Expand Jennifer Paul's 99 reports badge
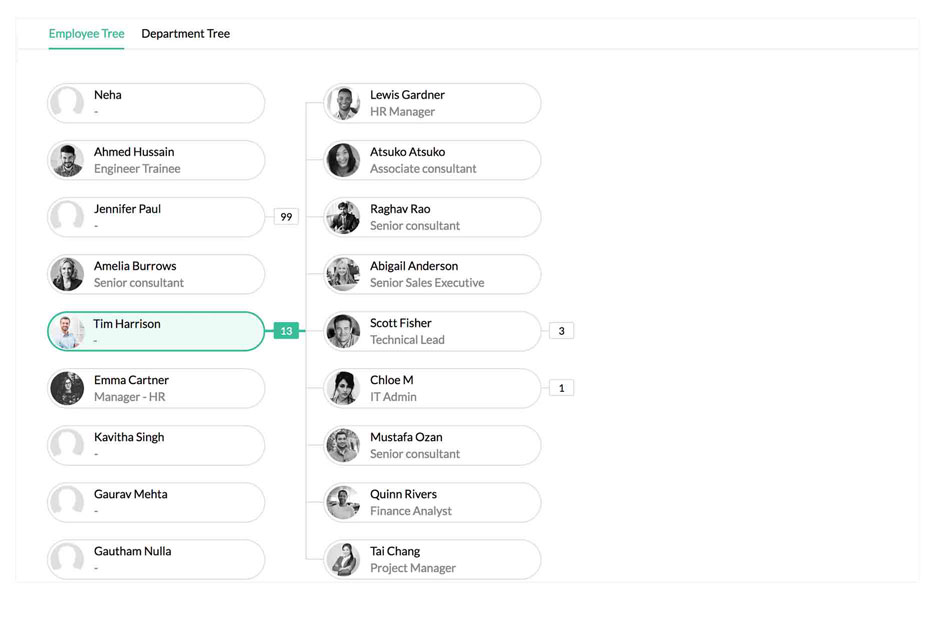 (x=286, y=216)
